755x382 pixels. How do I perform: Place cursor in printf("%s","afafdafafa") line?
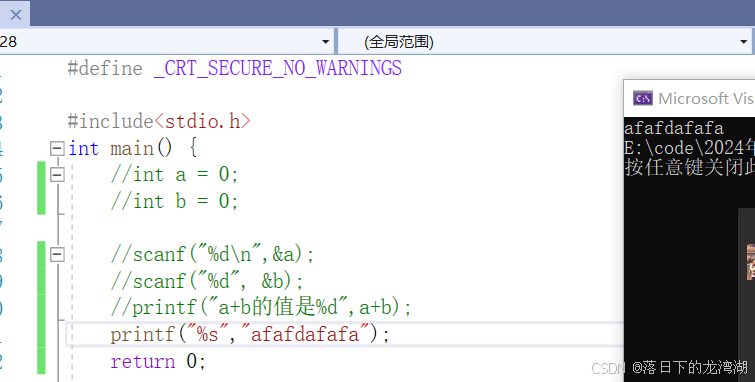coord(249,334)
